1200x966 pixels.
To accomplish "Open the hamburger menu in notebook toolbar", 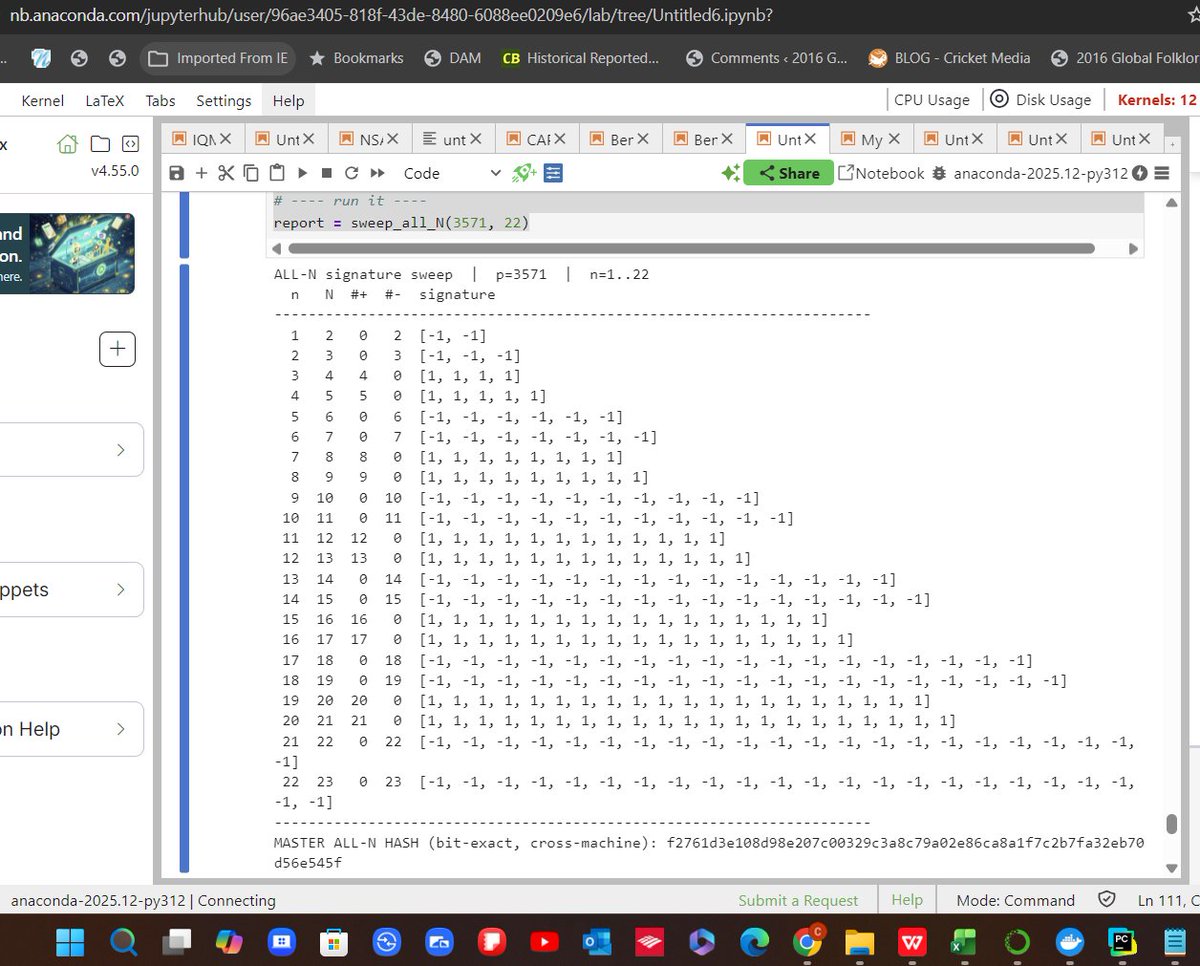I will 1161,173.
